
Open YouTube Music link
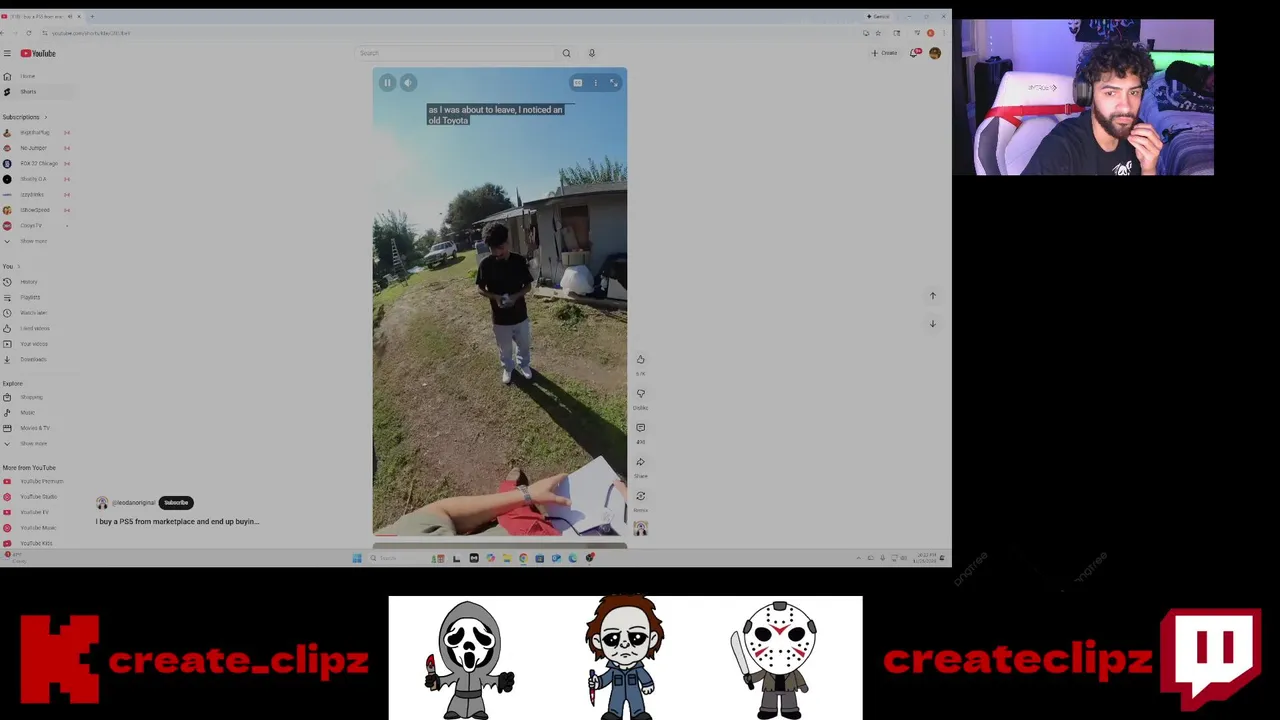37,528
